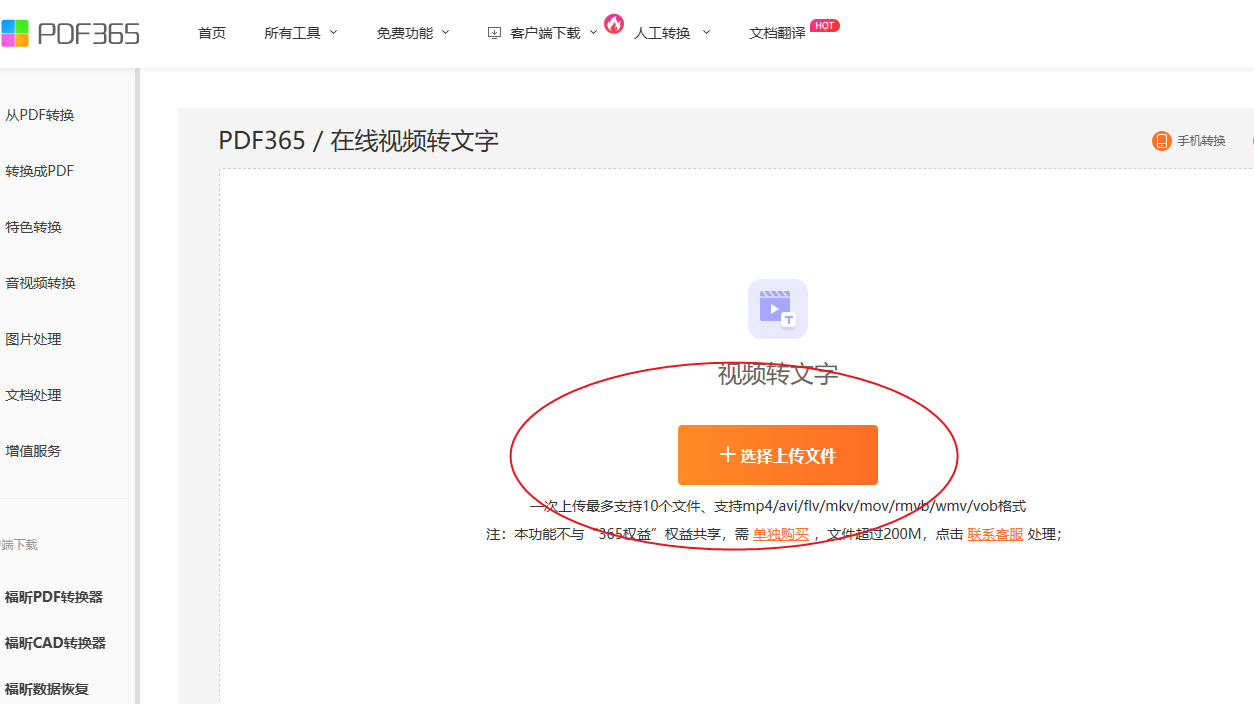
Task: Click the 视频转文字 heading text
Action: pos(778,375)
